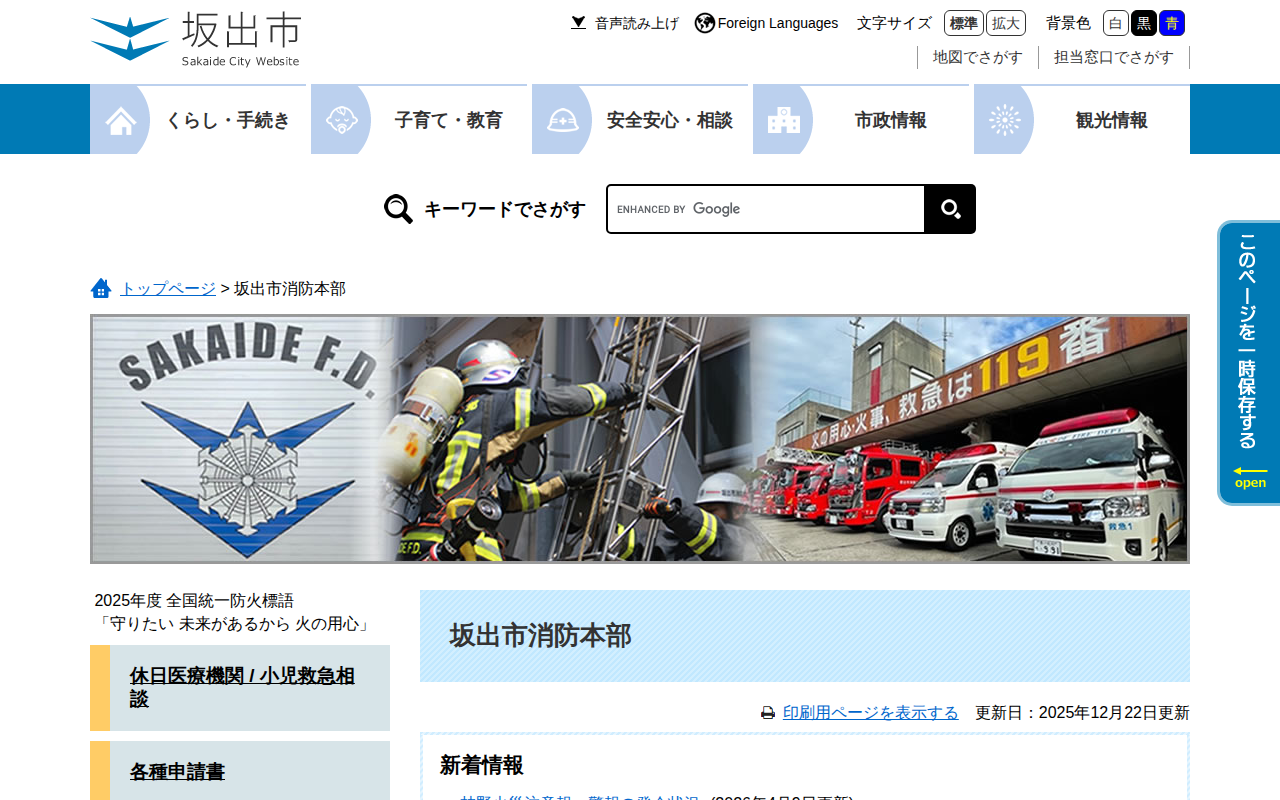Focus the Google keyword search field

[x=766, y=209]
